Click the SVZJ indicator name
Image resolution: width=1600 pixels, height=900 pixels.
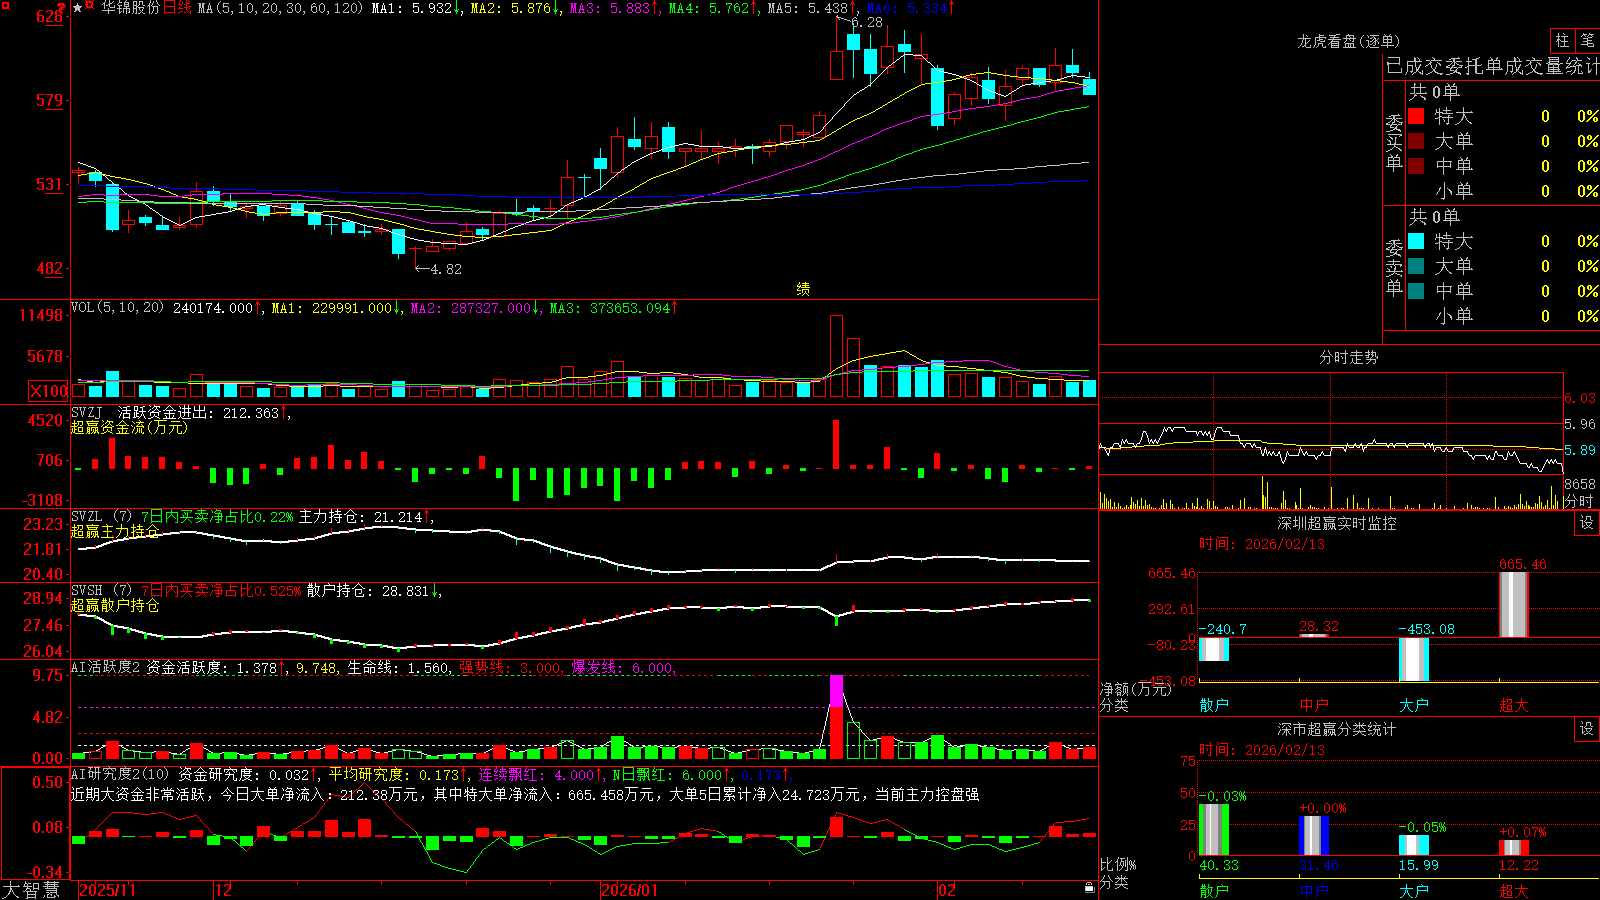(87, 413)
